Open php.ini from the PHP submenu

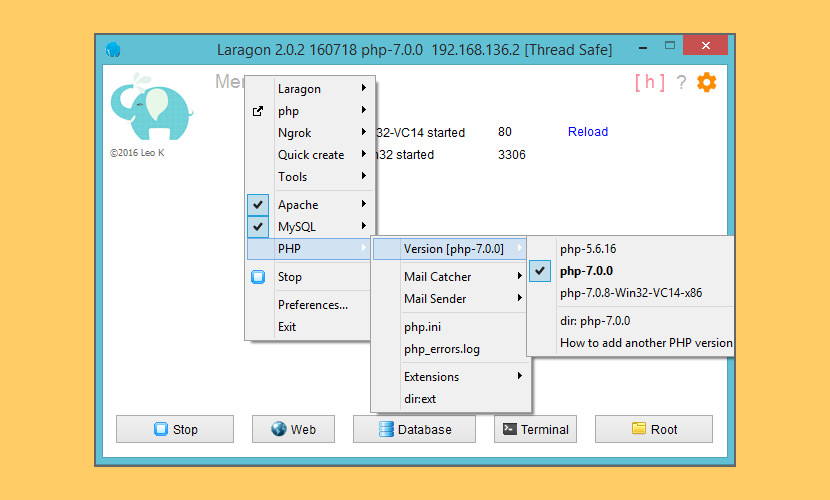(449, 327)
